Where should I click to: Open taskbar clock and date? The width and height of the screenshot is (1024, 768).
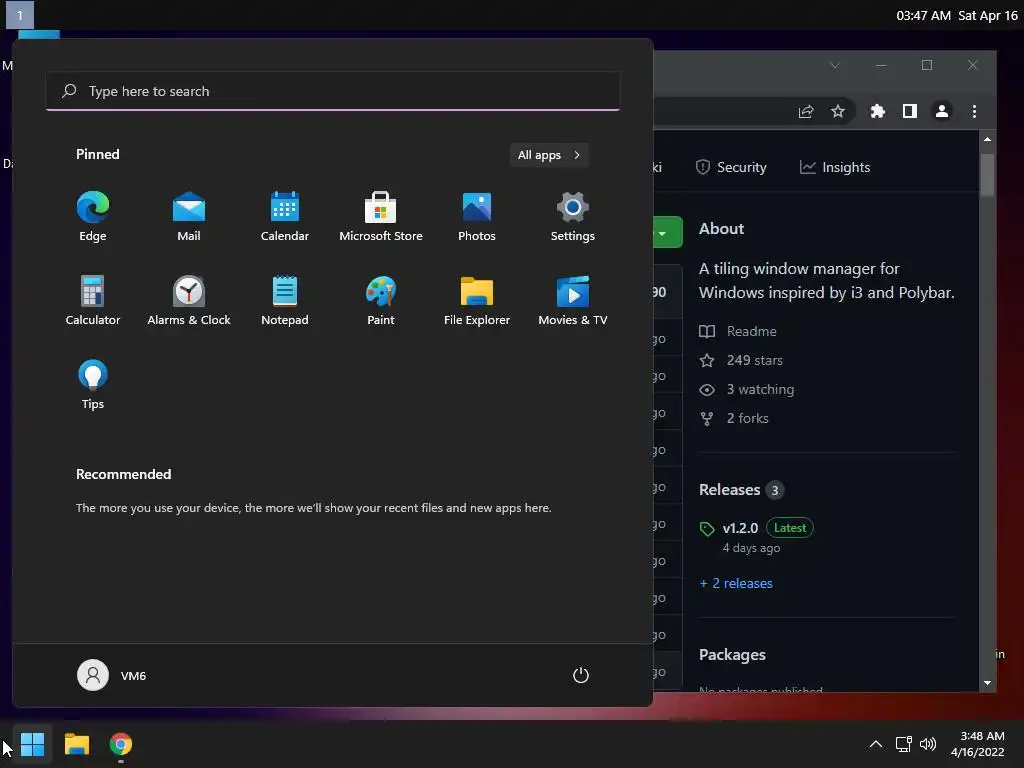(978, 744)
